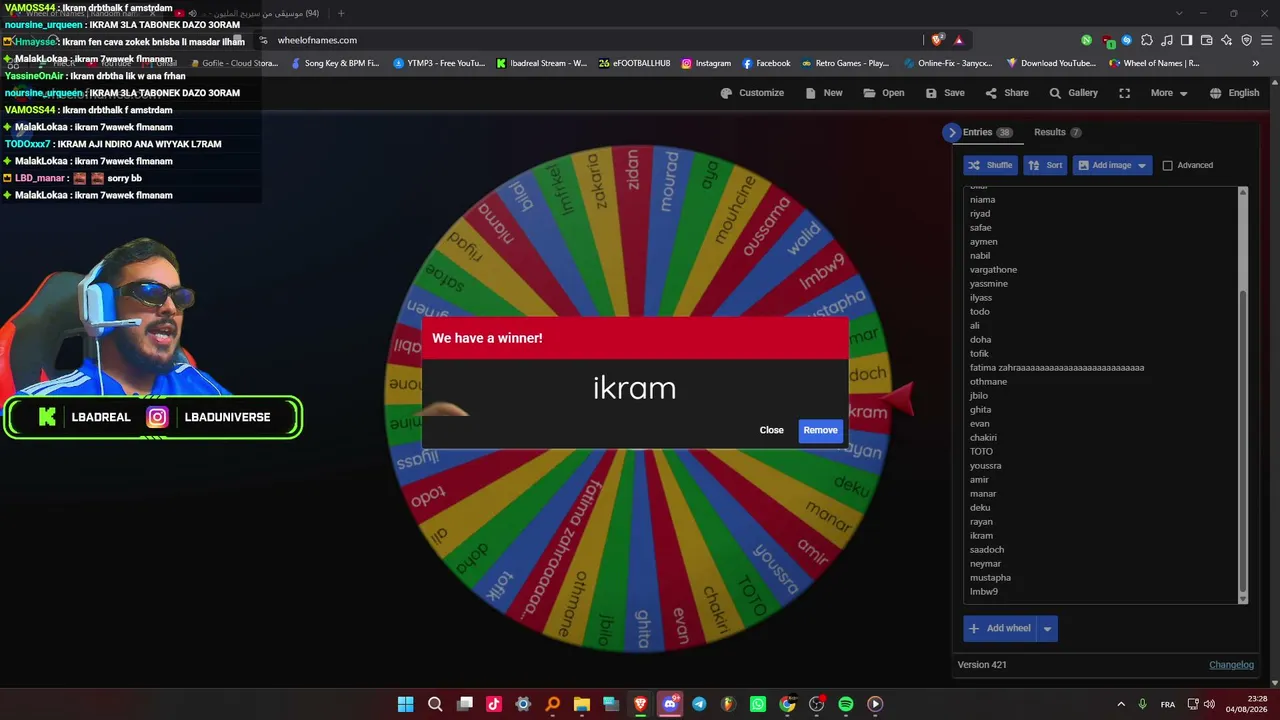Image resolution: width=1280 pixels, height=720 pixels.
Task: Open the Customize wheel settings
Action: point(752,93)
